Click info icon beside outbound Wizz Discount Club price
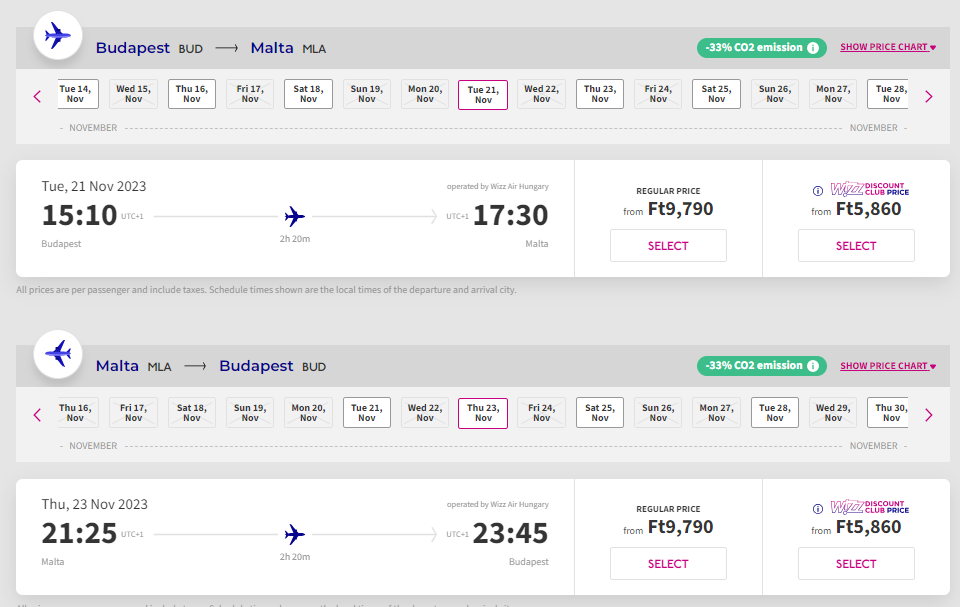960x607 pixels. pos(817,191)
